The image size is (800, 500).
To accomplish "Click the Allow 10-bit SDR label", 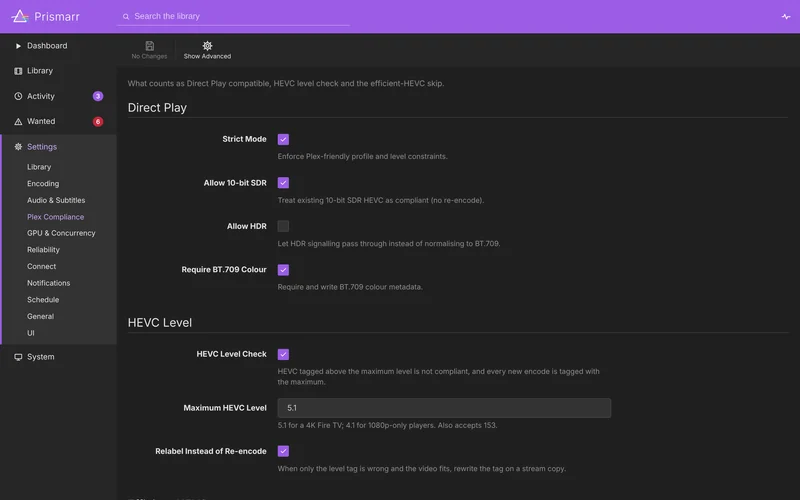I will 235,183.
